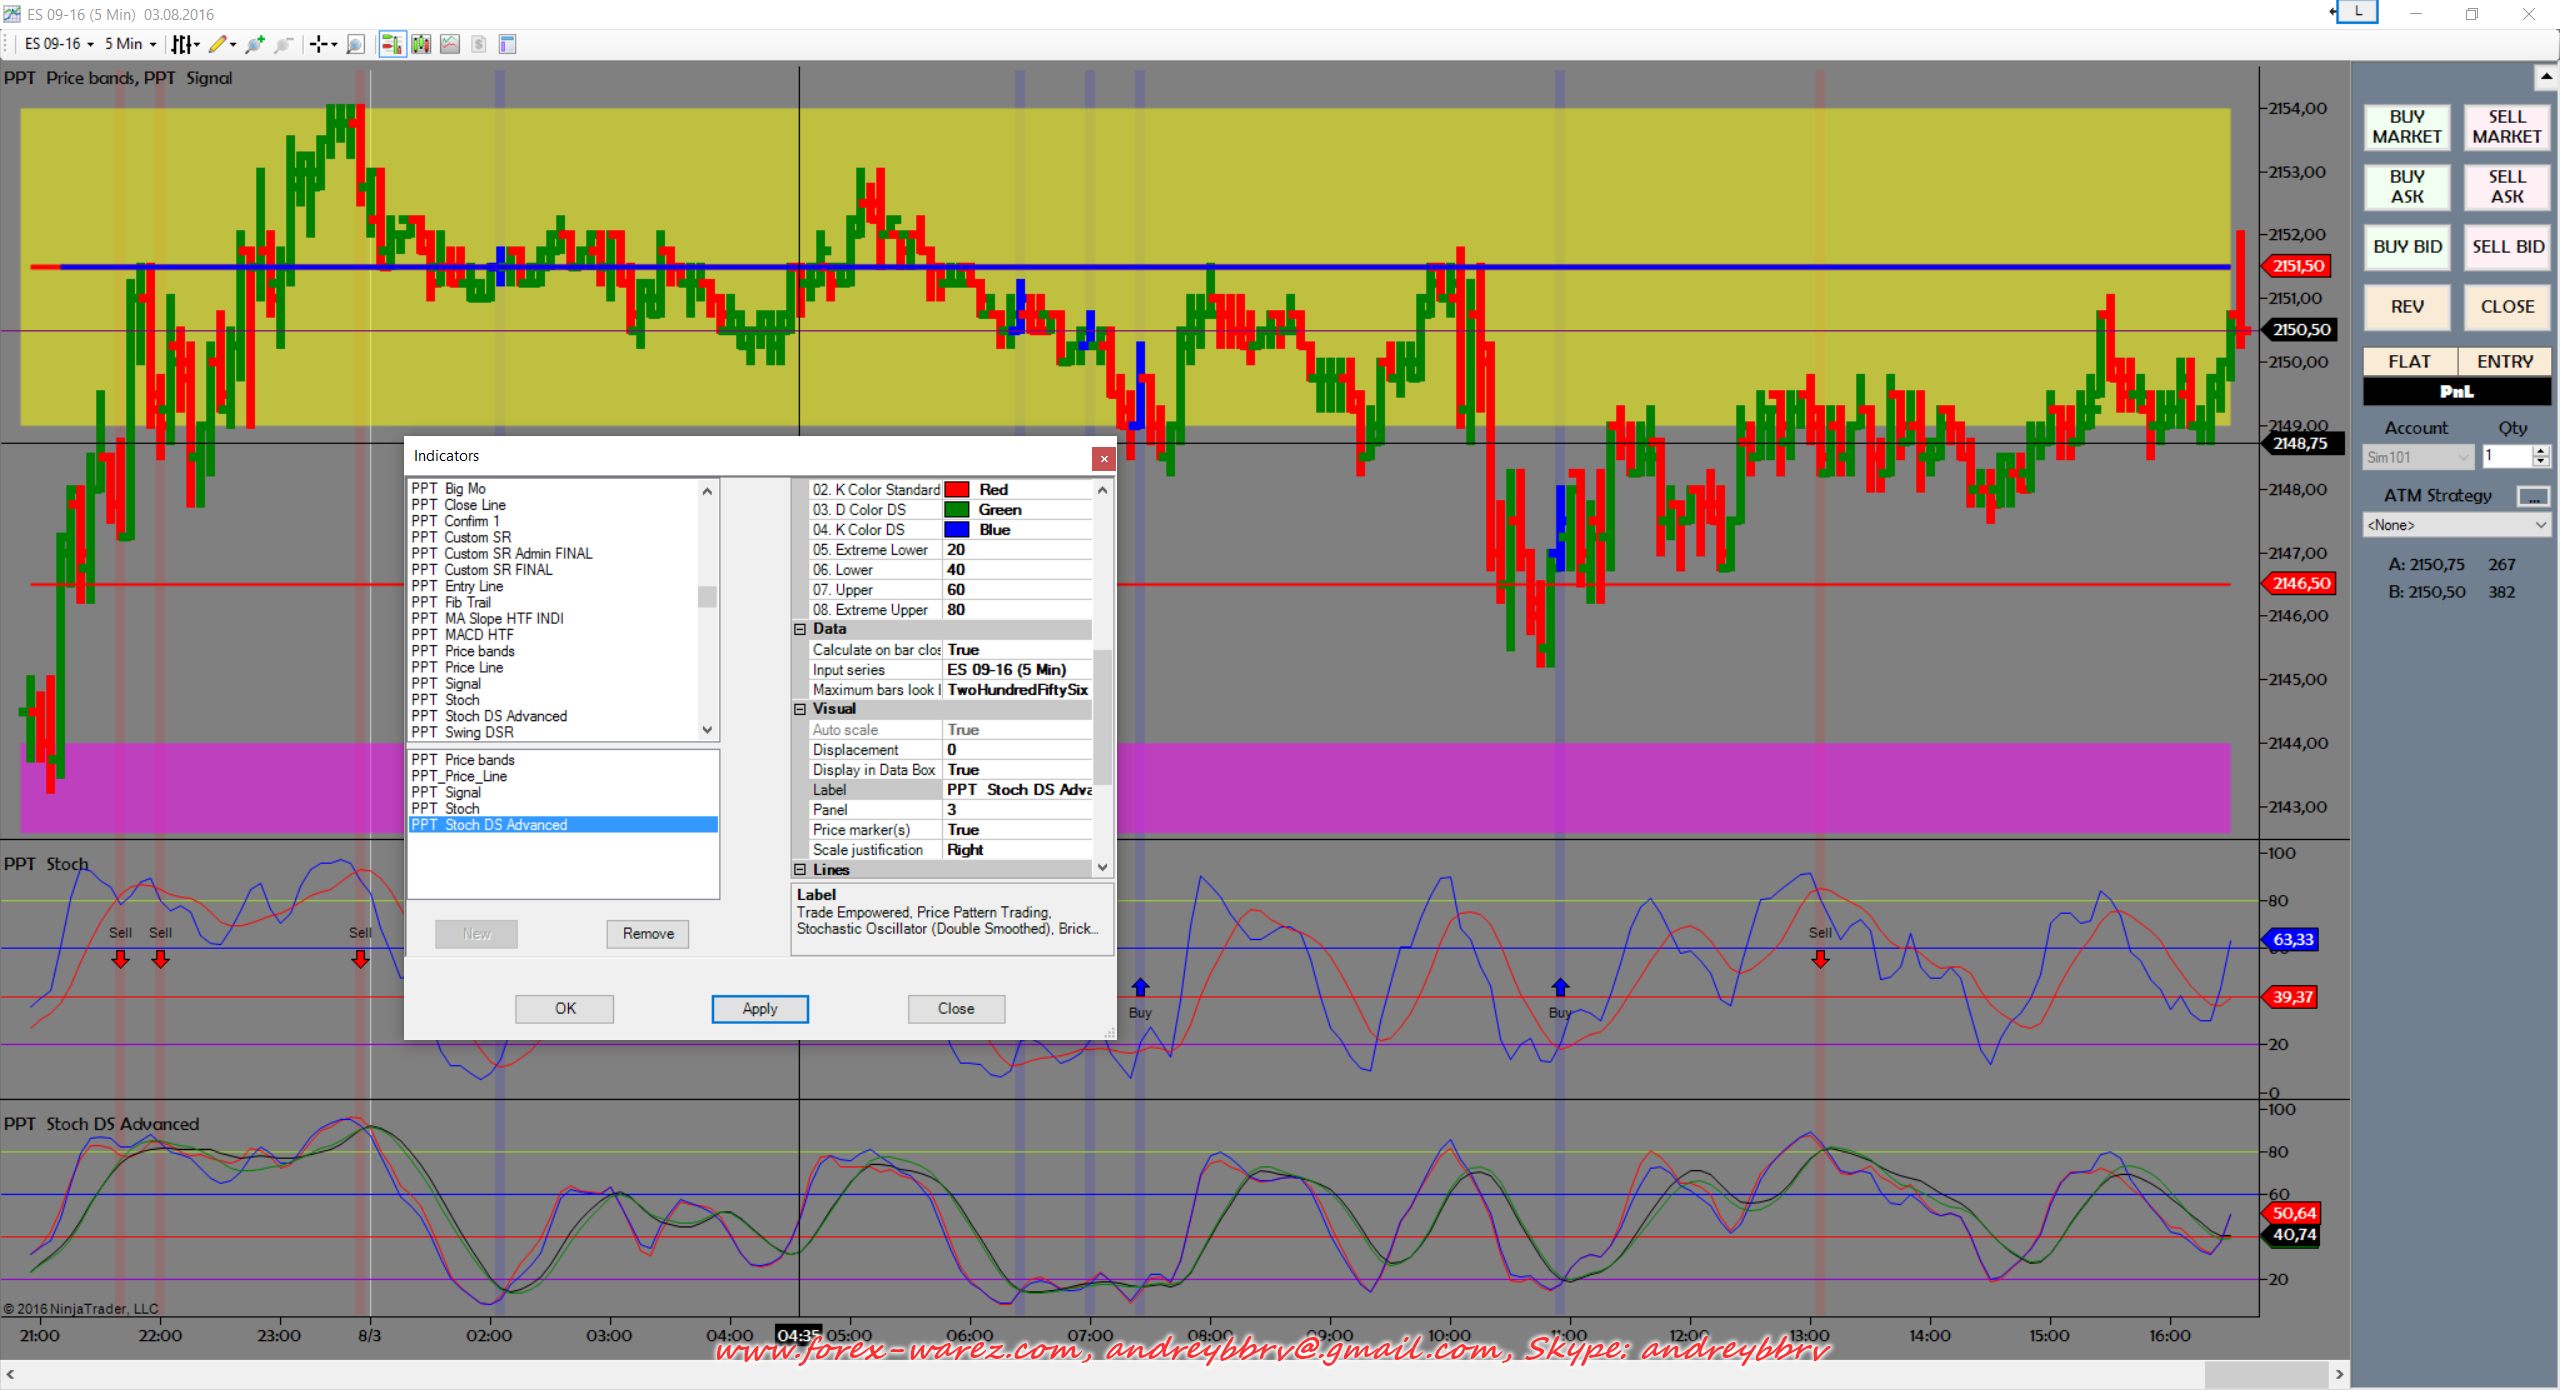This screenshot has height=1390, width=2560.
Task: Open the drawing tools pencil menu
Action: pos(222,44)
